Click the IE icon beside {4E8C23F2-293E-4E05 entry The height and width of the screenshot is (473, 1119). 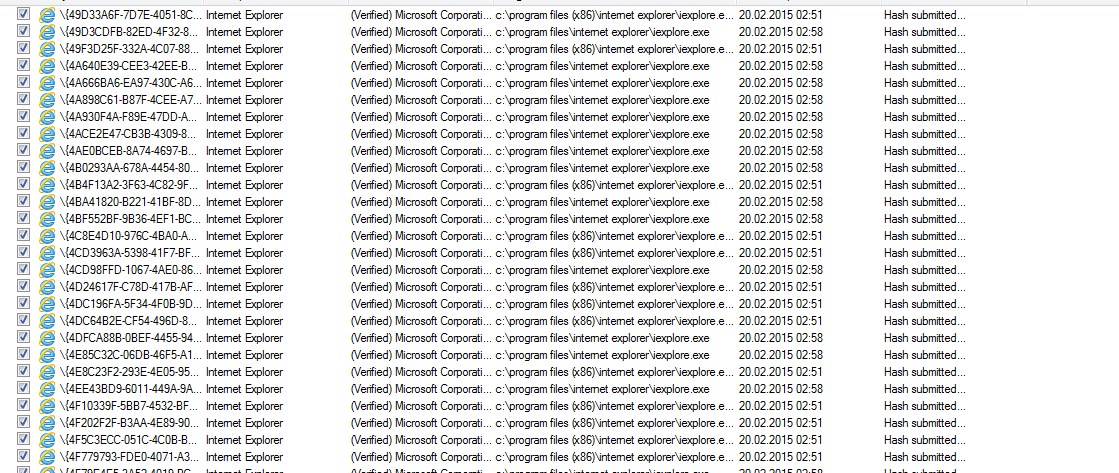[x=47, y=372]
